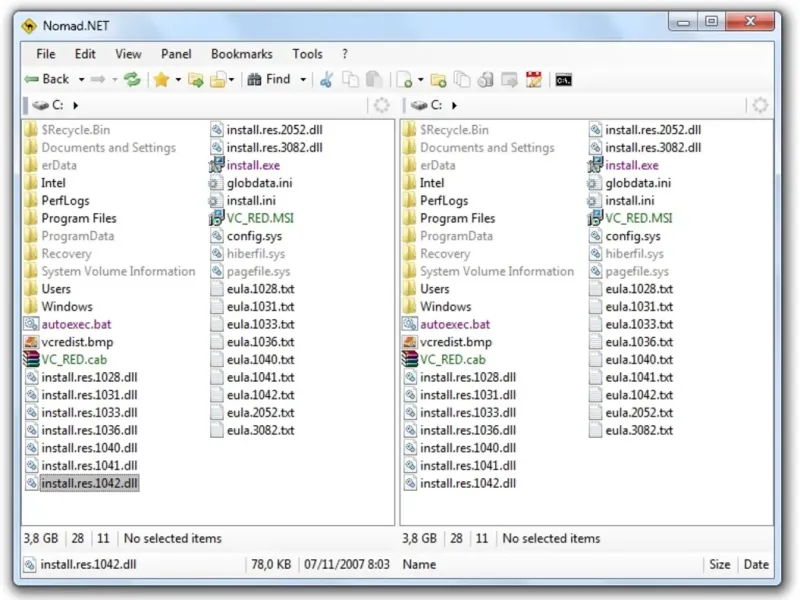
Task: Click the VC_RED.cab archive icon in the right panel
Action: (410, 359)
